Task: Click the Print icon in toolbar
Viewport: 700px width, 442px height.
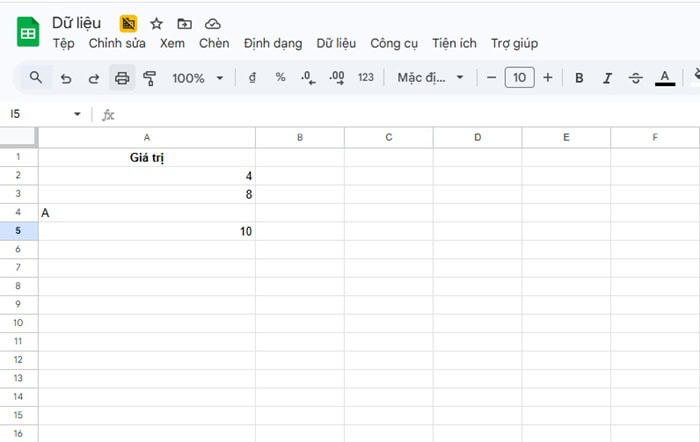Action: tap(122, 78)
